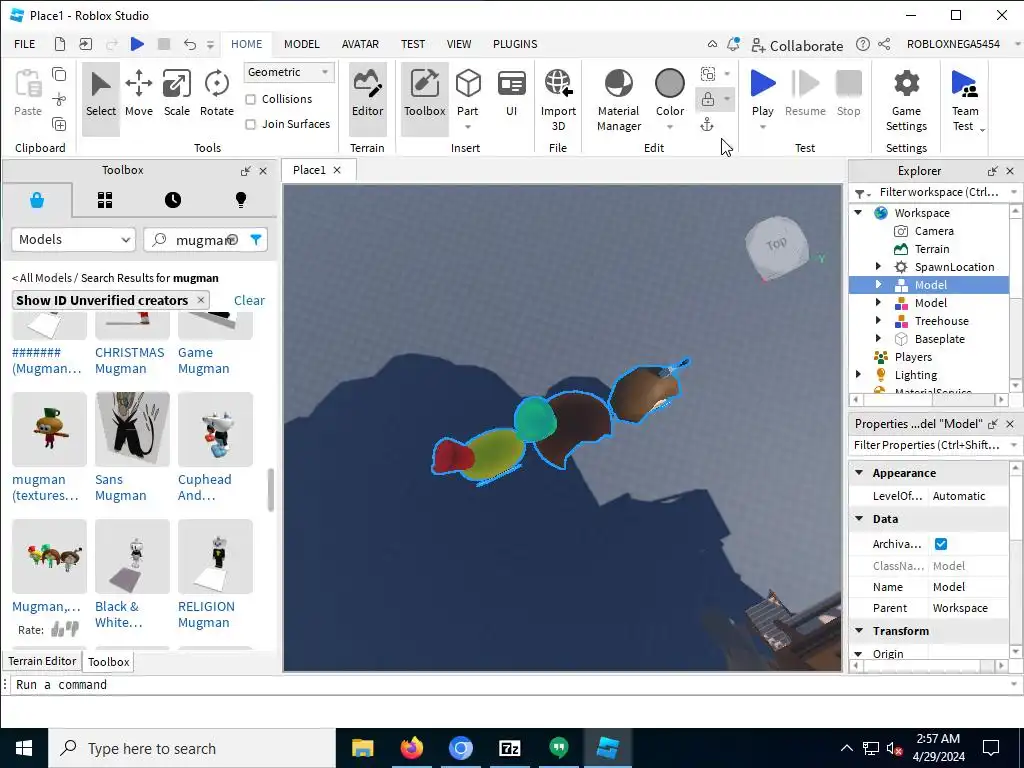The height and width of the screenshot is (768, 1024).
Task: Choose the Rotate tool
Action: (217, 93)
